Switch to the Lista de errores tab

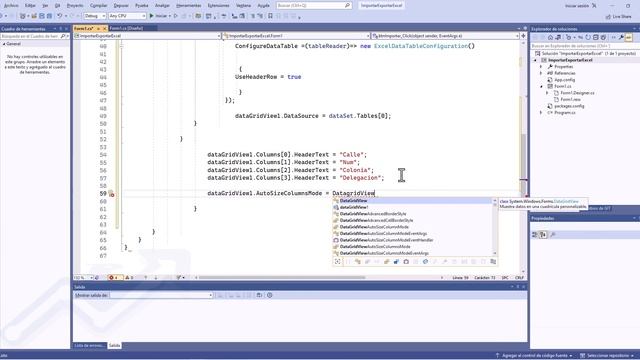pos(89,345)
